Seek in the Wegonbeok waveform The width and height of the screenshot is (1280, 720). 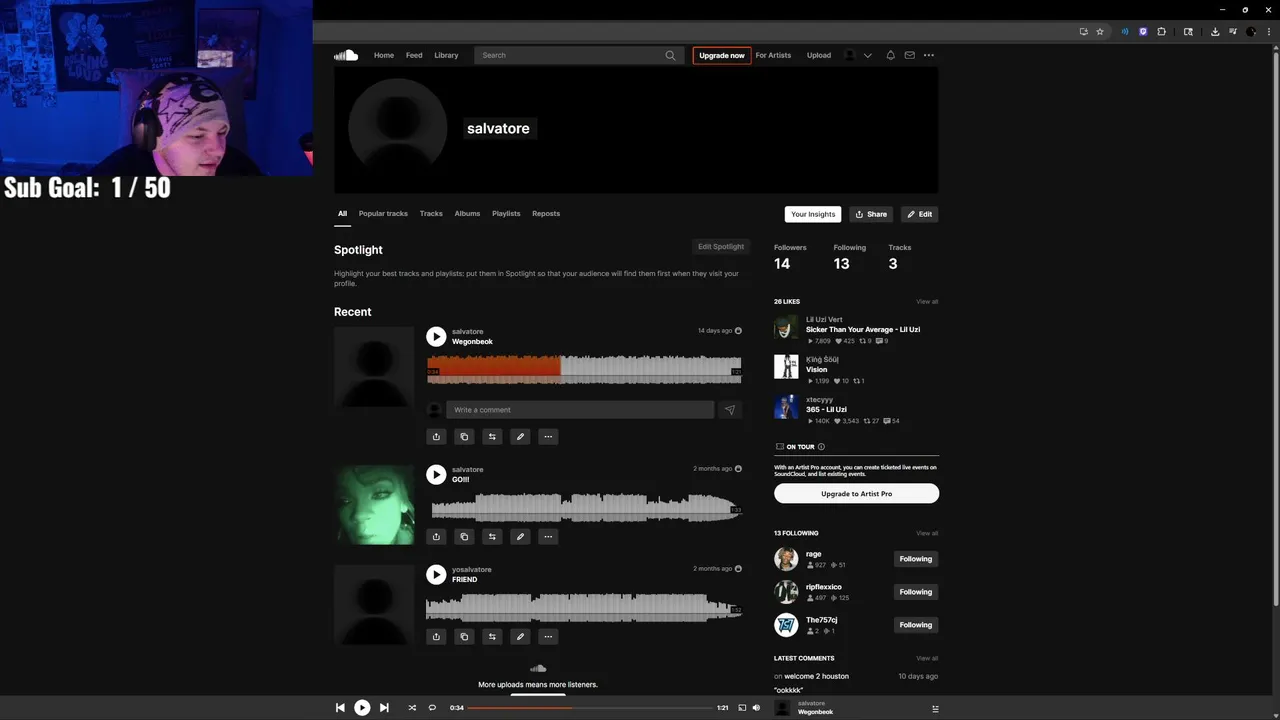(584, 369)
